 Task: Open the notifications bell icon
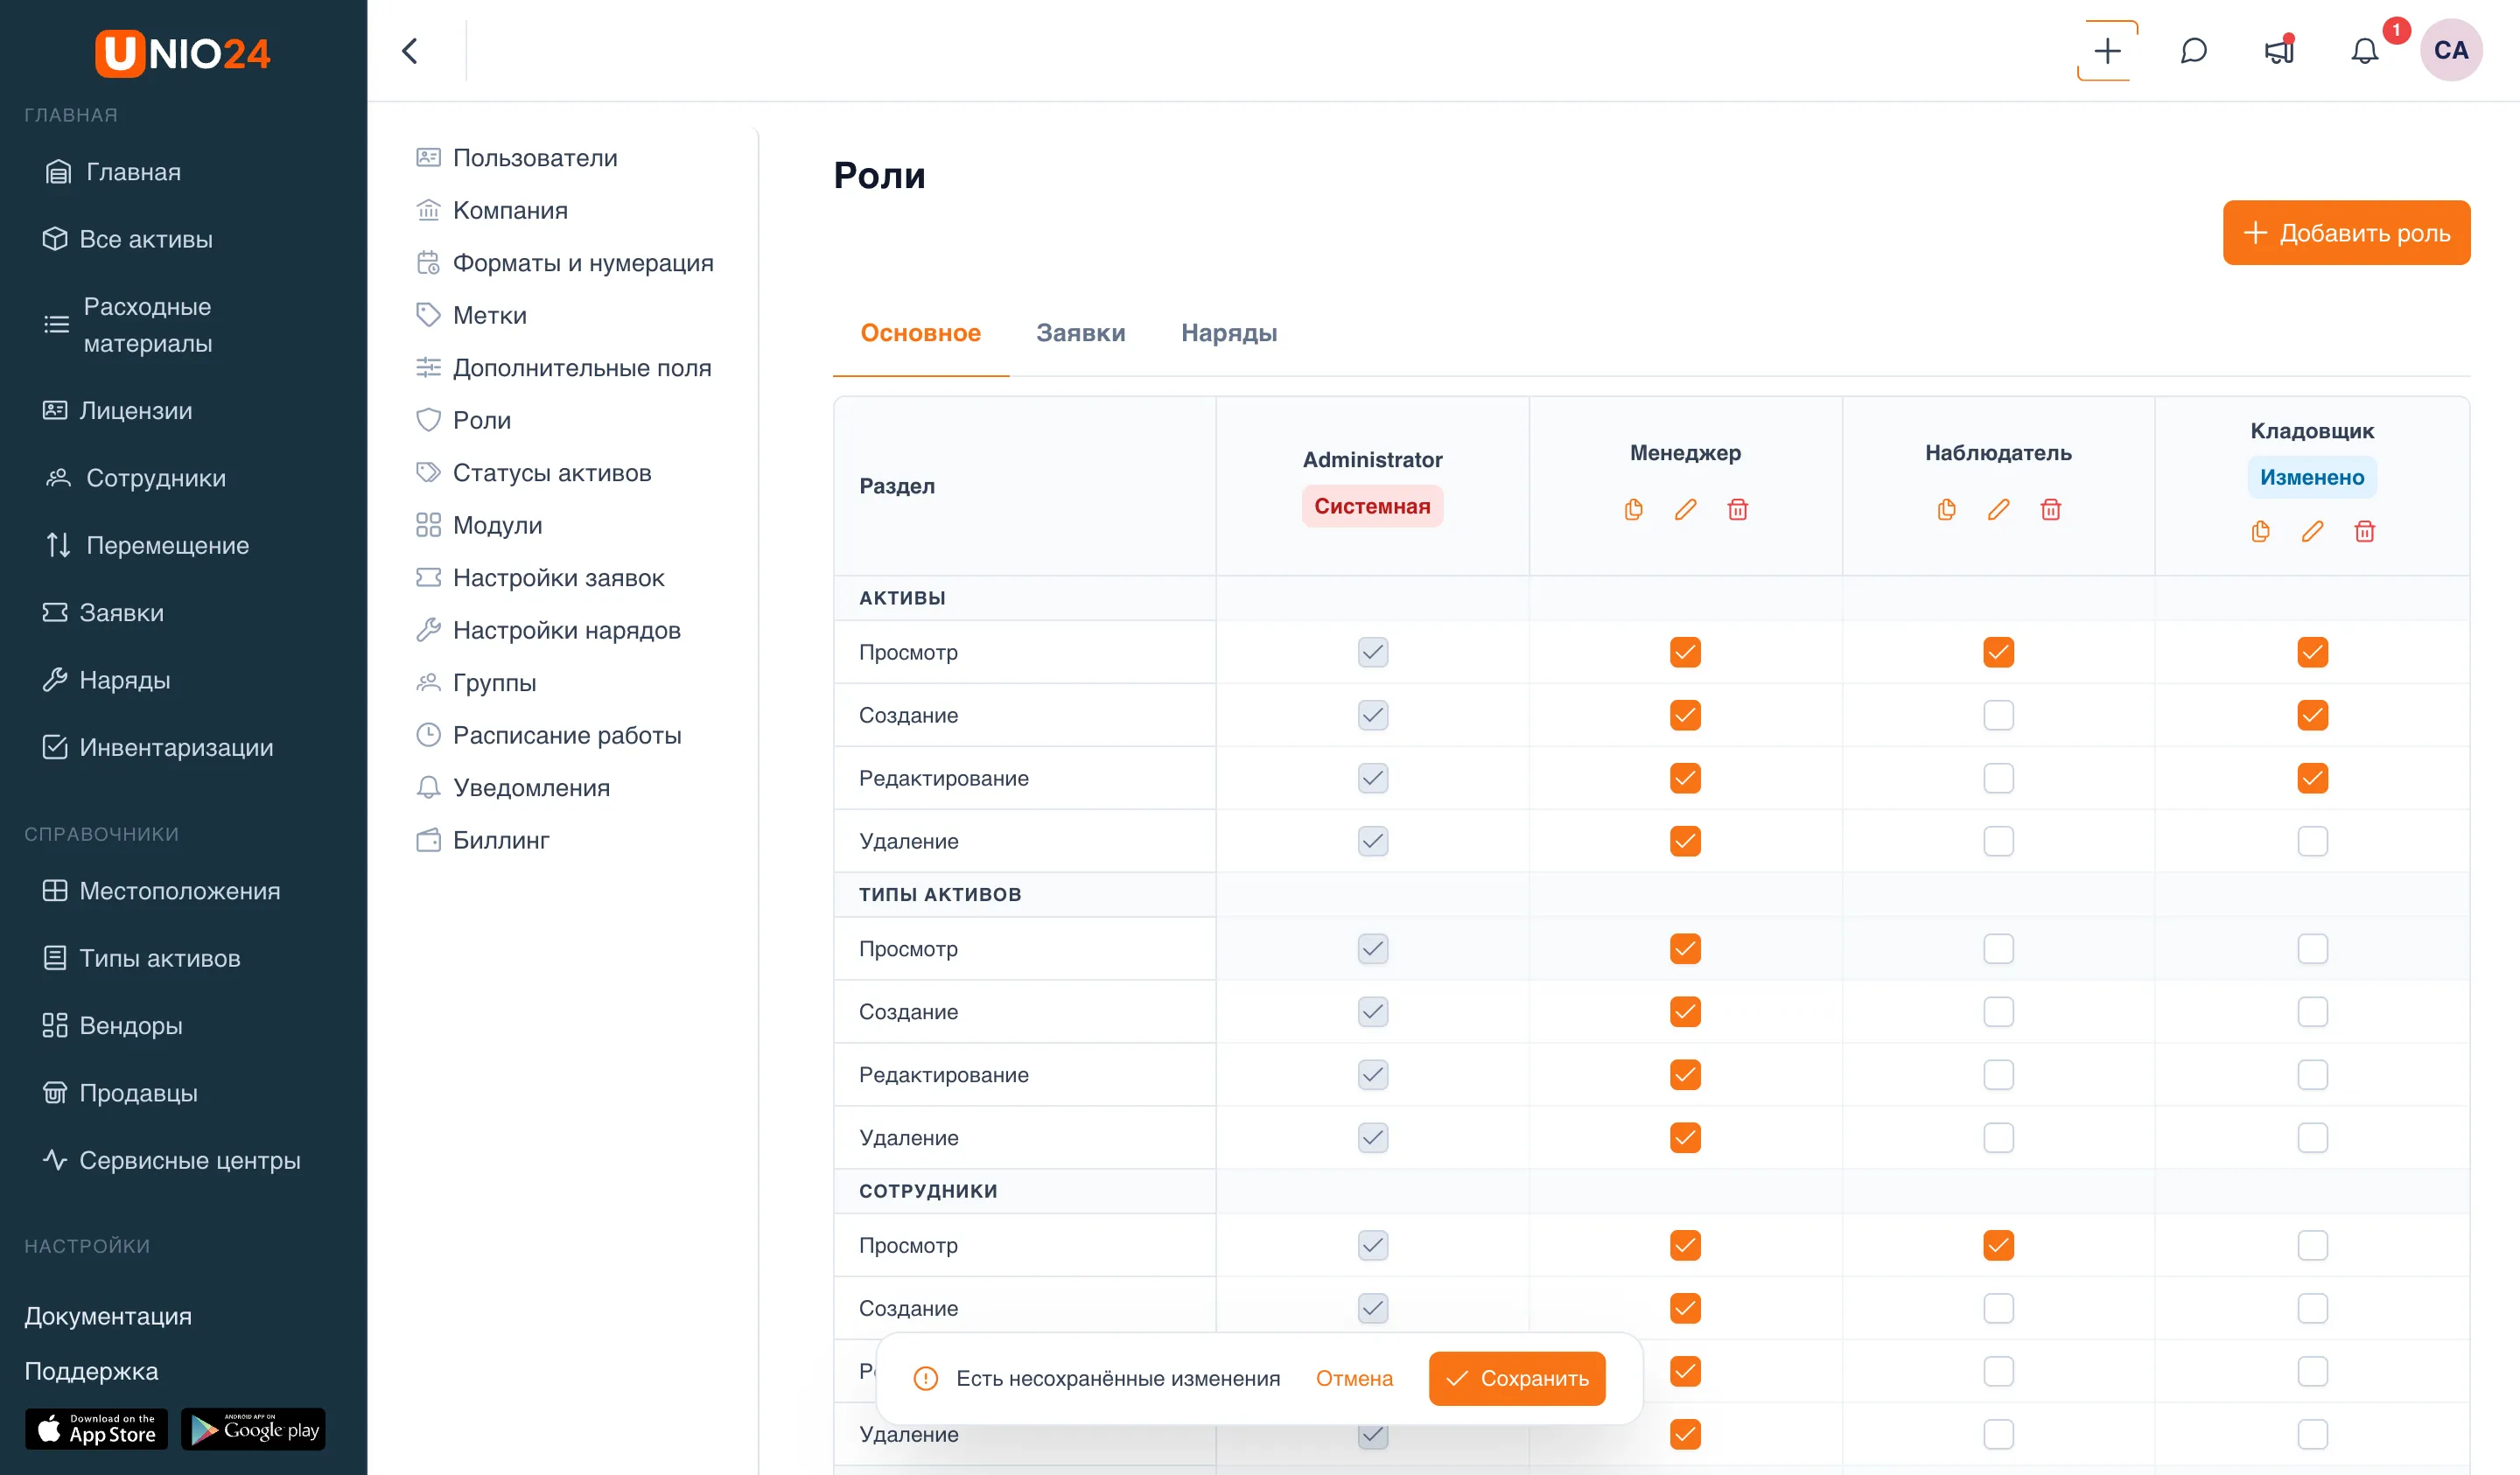(x=2364, y=50)
